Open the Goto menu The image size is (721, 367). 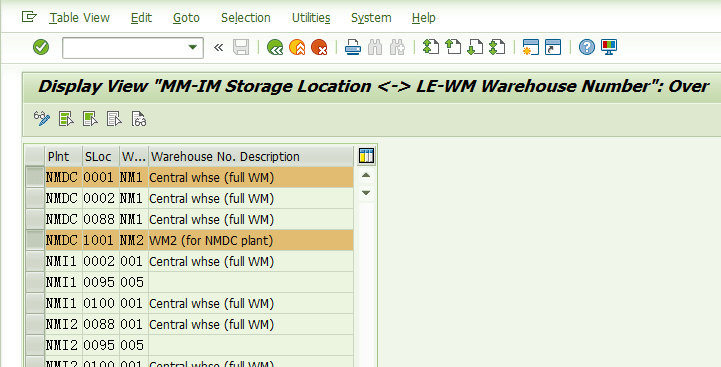pyautogui.click(x=186, y=18)
